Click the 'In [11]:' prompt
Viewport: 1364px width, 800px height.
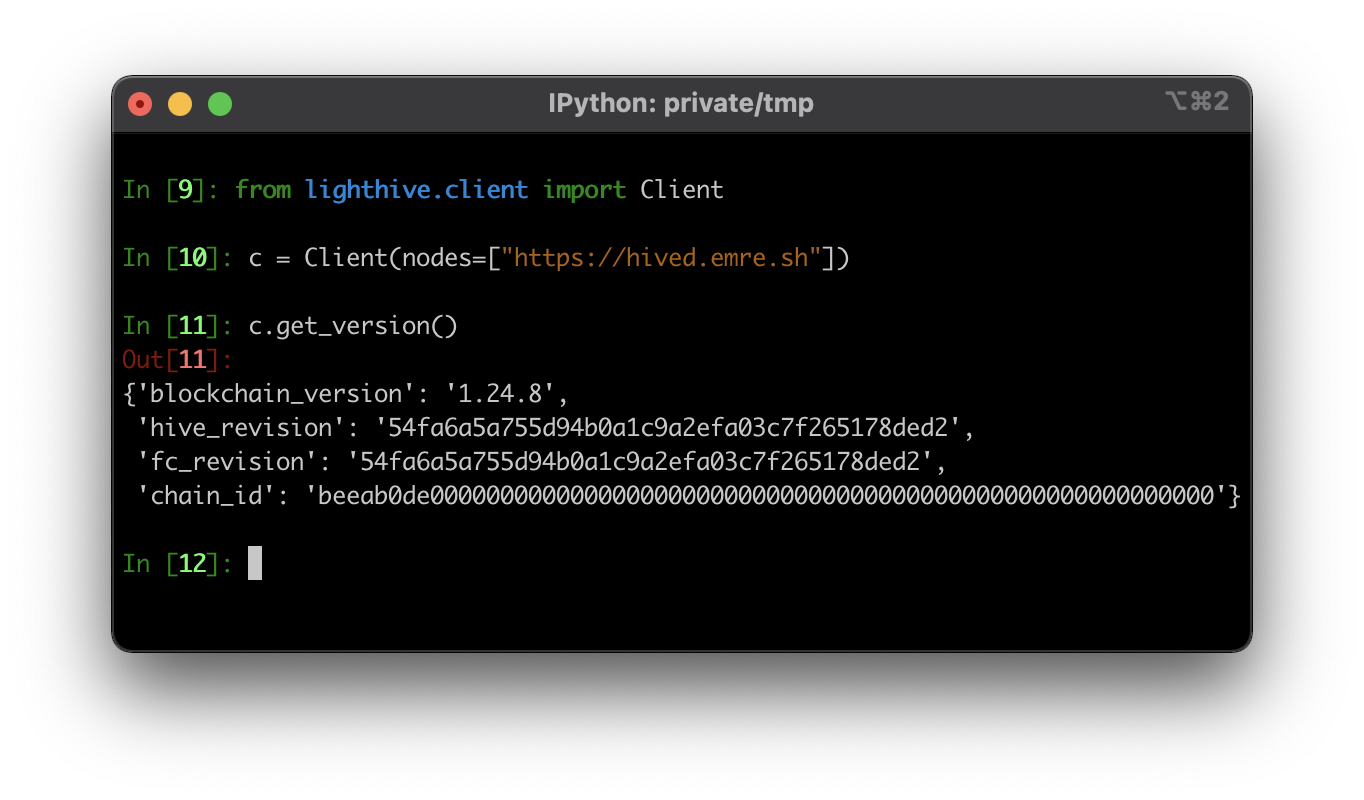pyautogui.click(x=178, y=326)
